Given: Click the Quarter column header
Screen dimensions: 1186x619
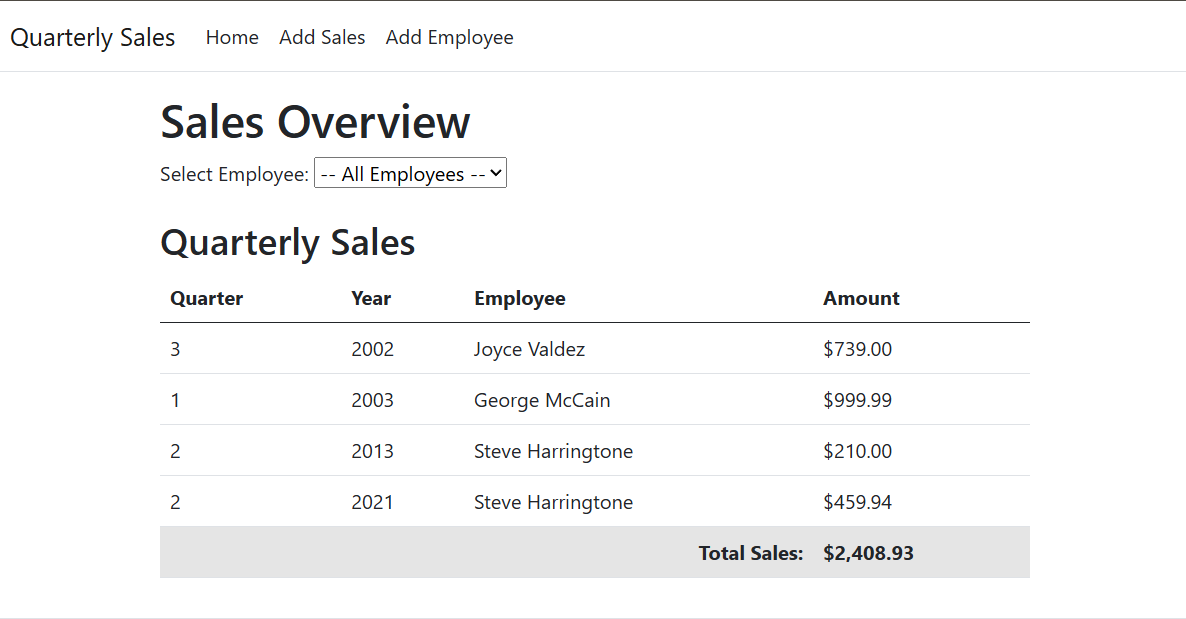Looking at the screenshot, I should coord(206,298).
